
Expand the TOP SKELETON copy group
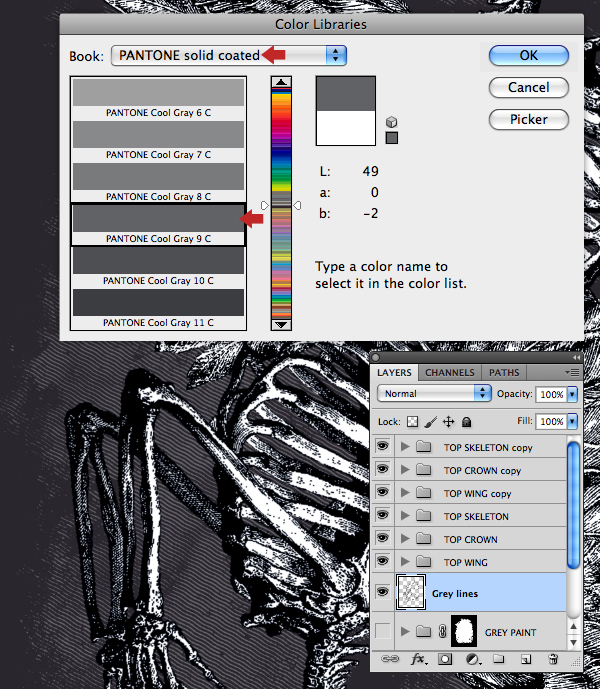click(405, 446)
